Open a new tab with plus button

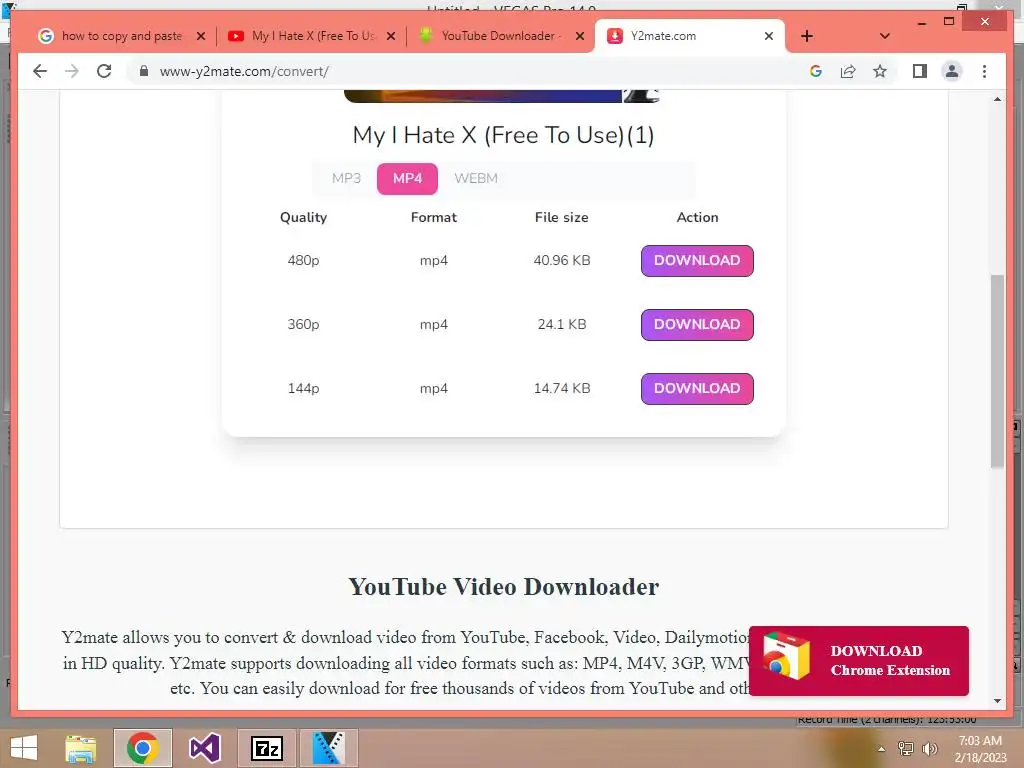[x=807, y=36]
